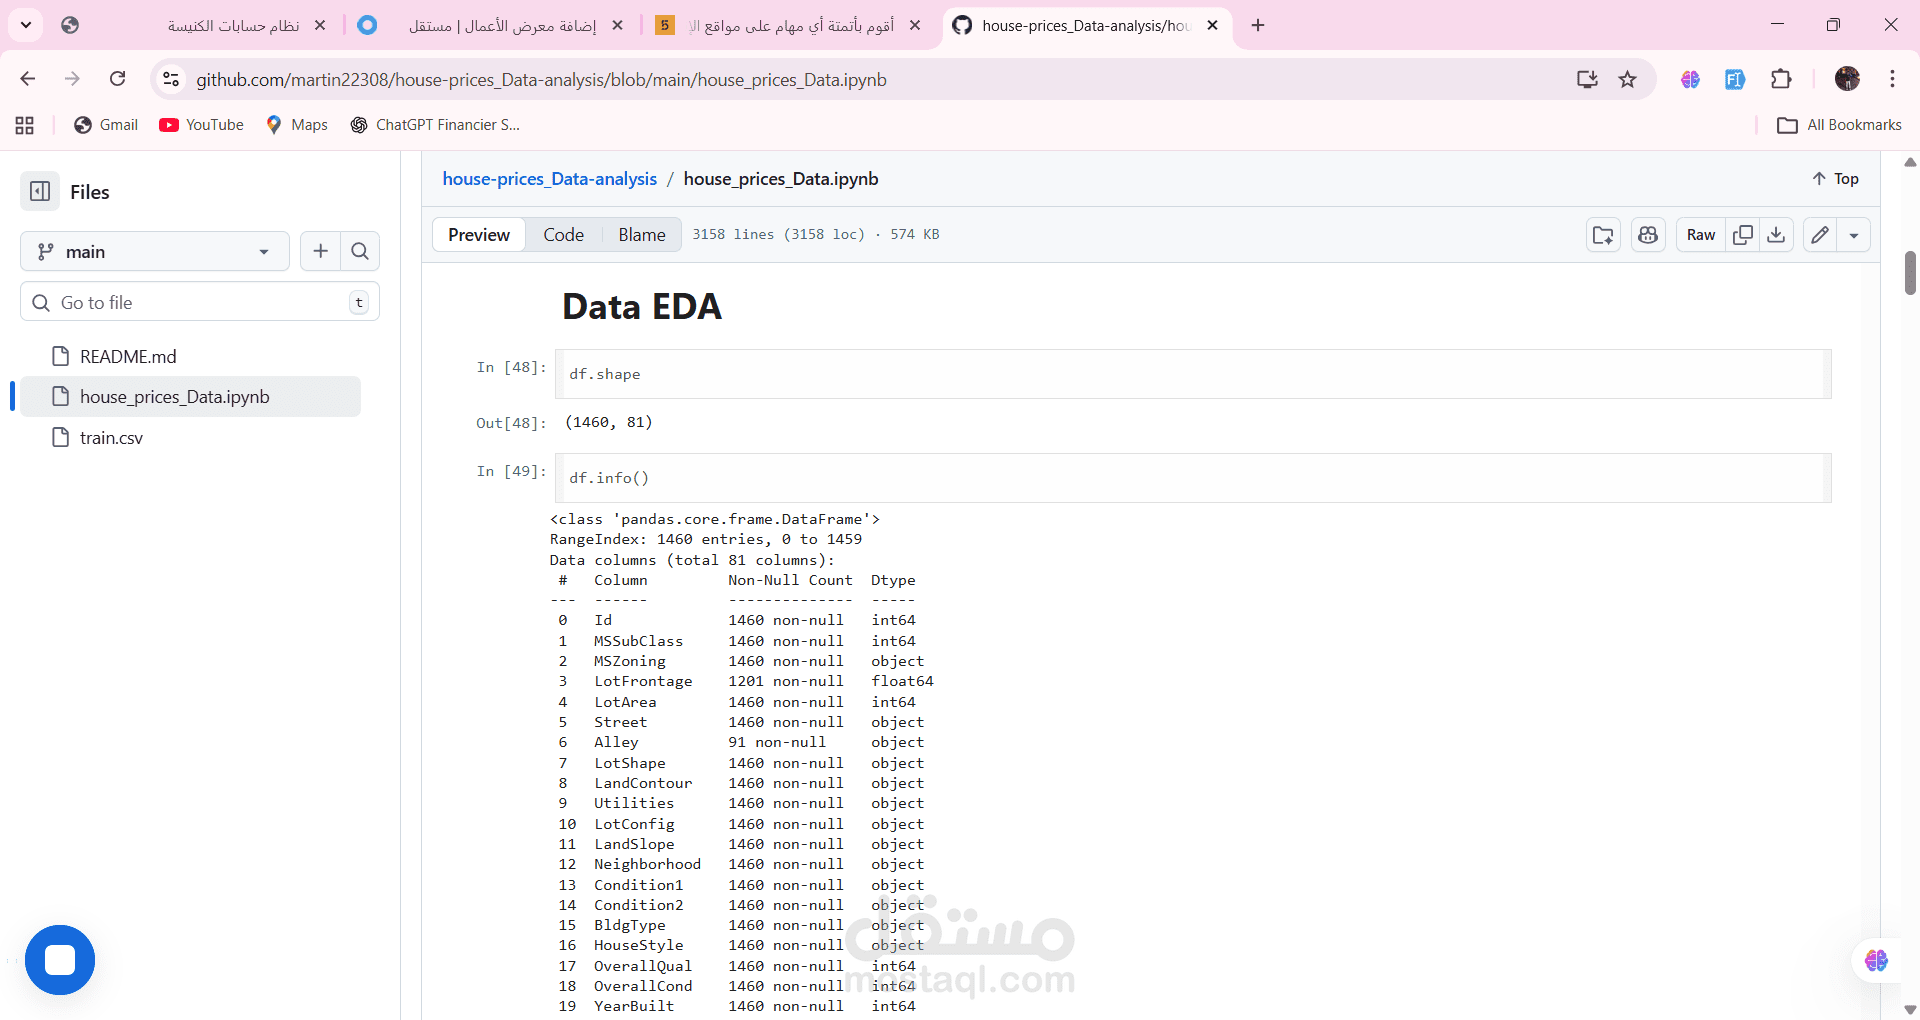Go forward in browser history
The height and width of the screenshot is (1020, 1920).
point(72,79)
